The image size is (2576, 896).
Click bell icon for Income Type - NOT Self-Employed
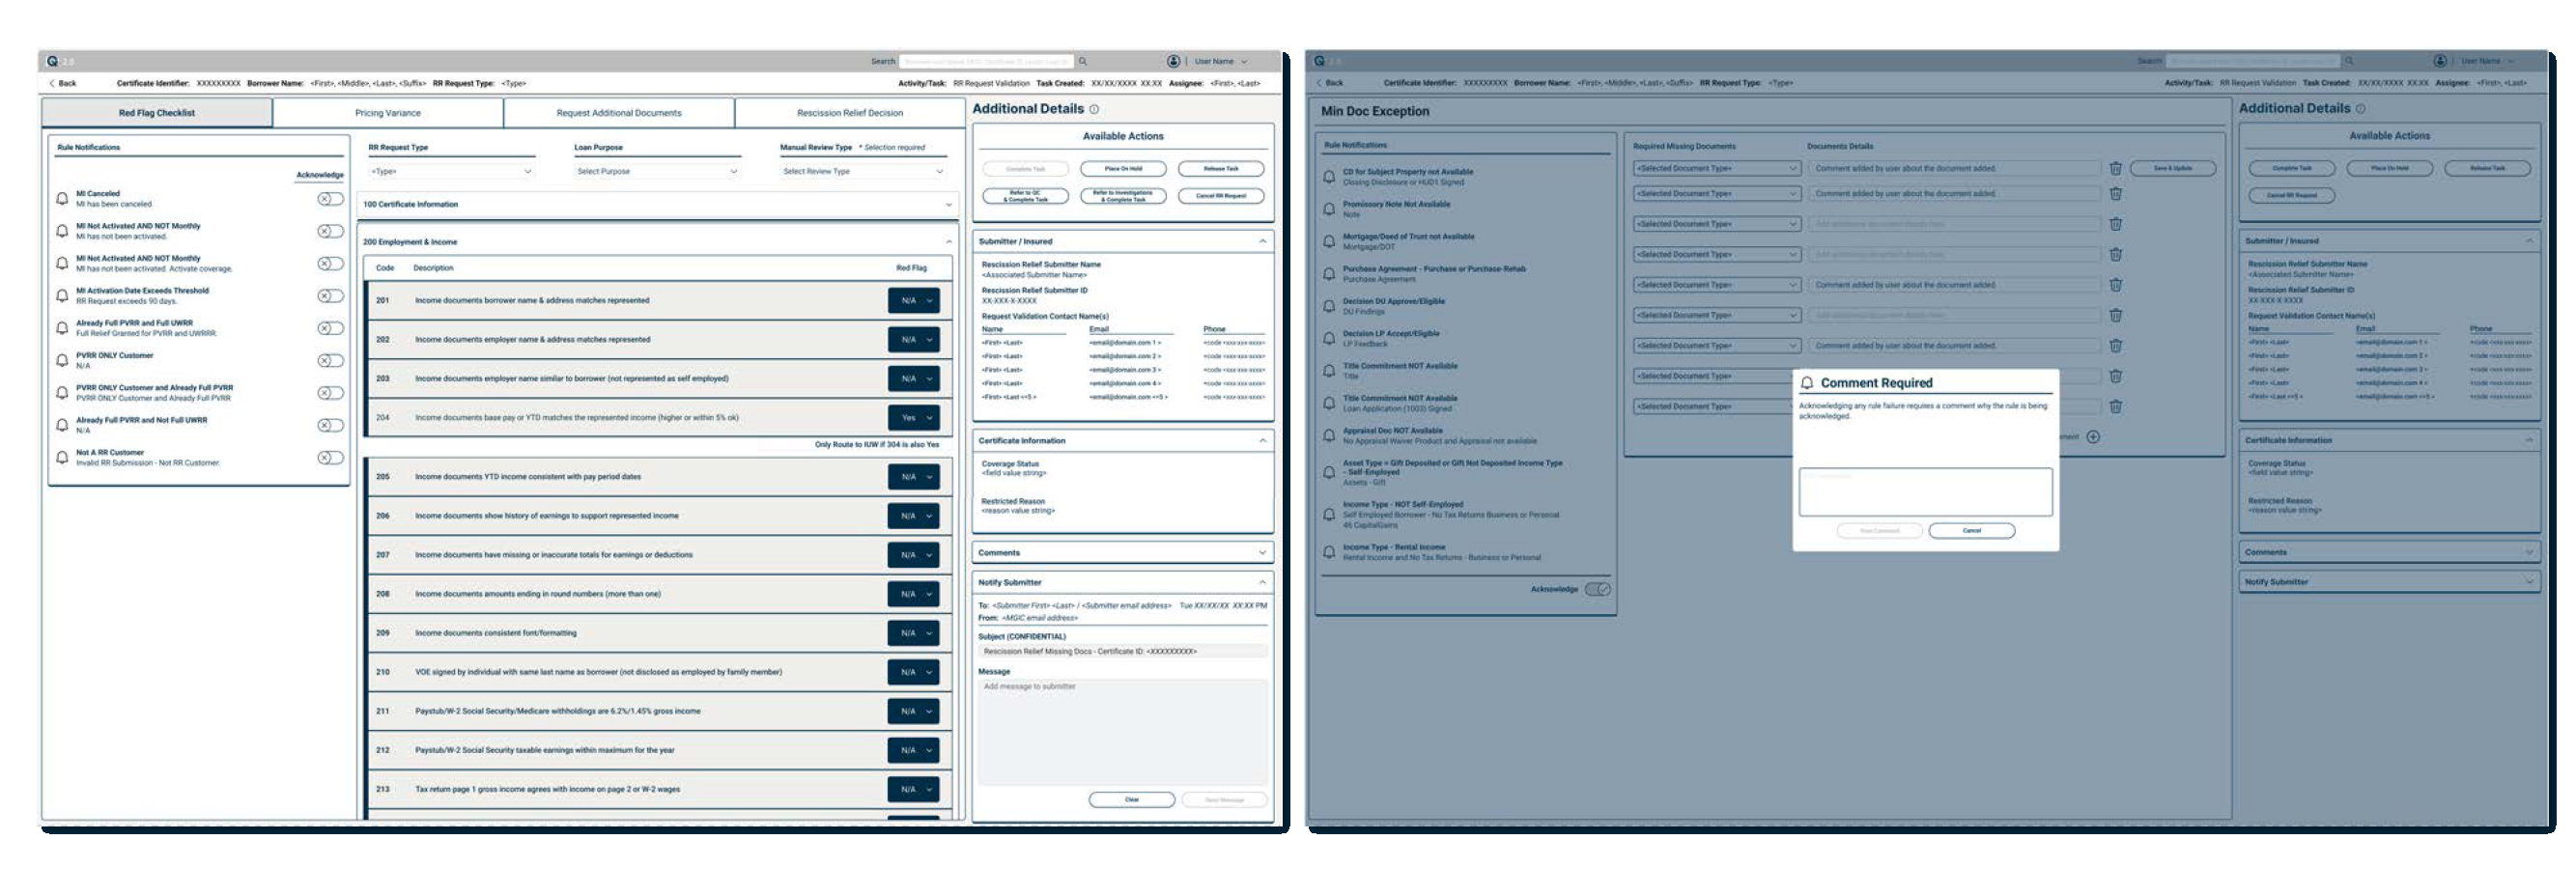click(1329, 515)
